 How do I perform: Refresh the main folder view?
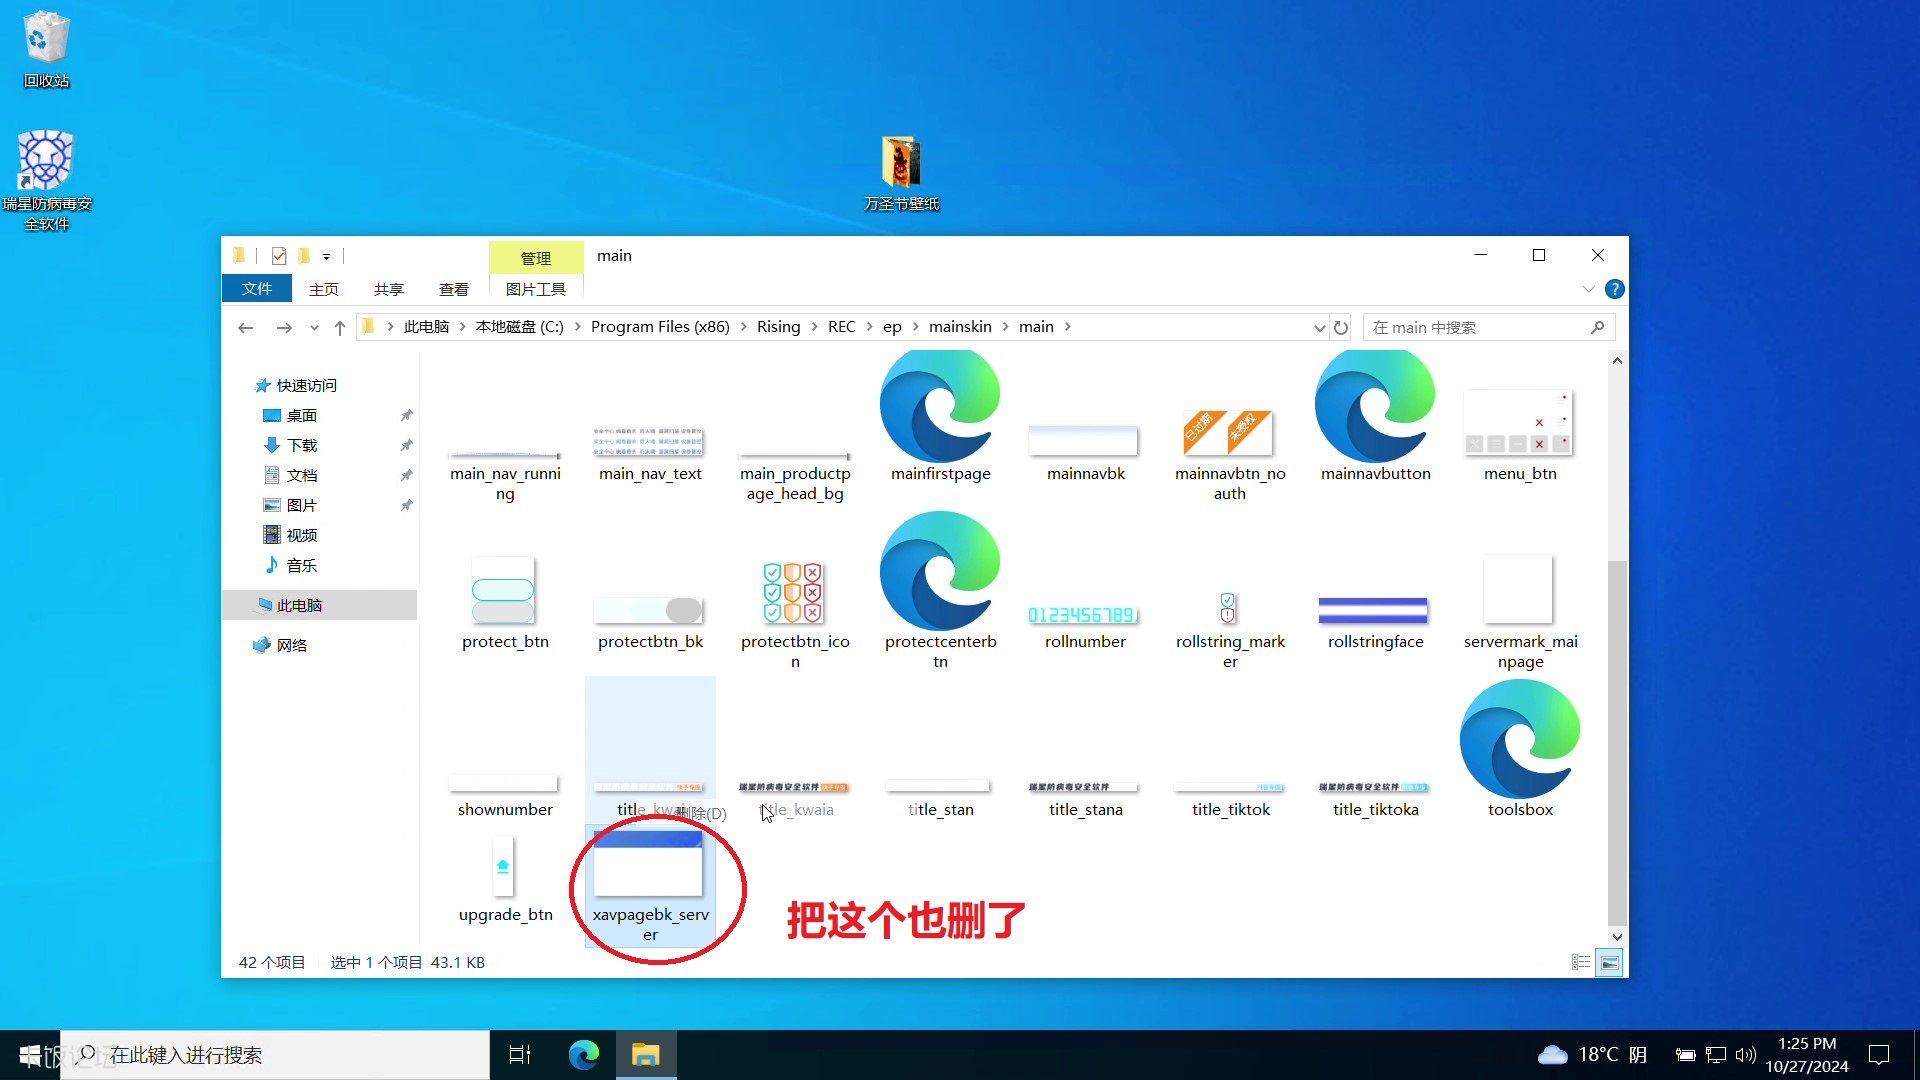pyautogui.click(x=1341, y=327)
